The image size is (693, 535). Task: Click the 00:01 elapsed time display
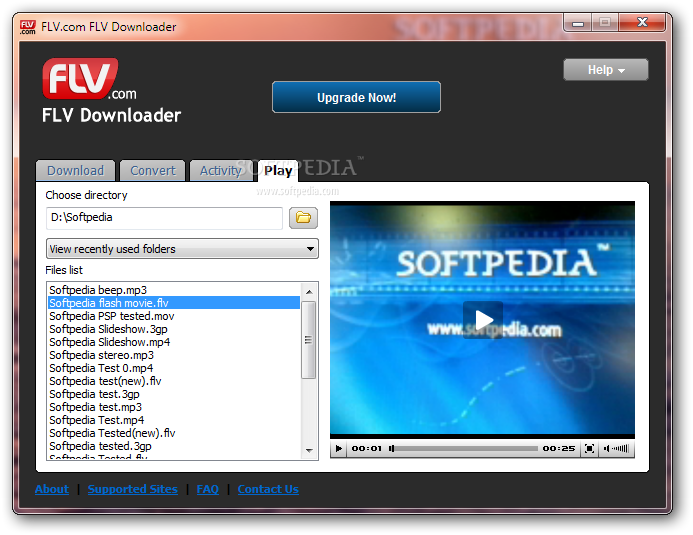366,448
